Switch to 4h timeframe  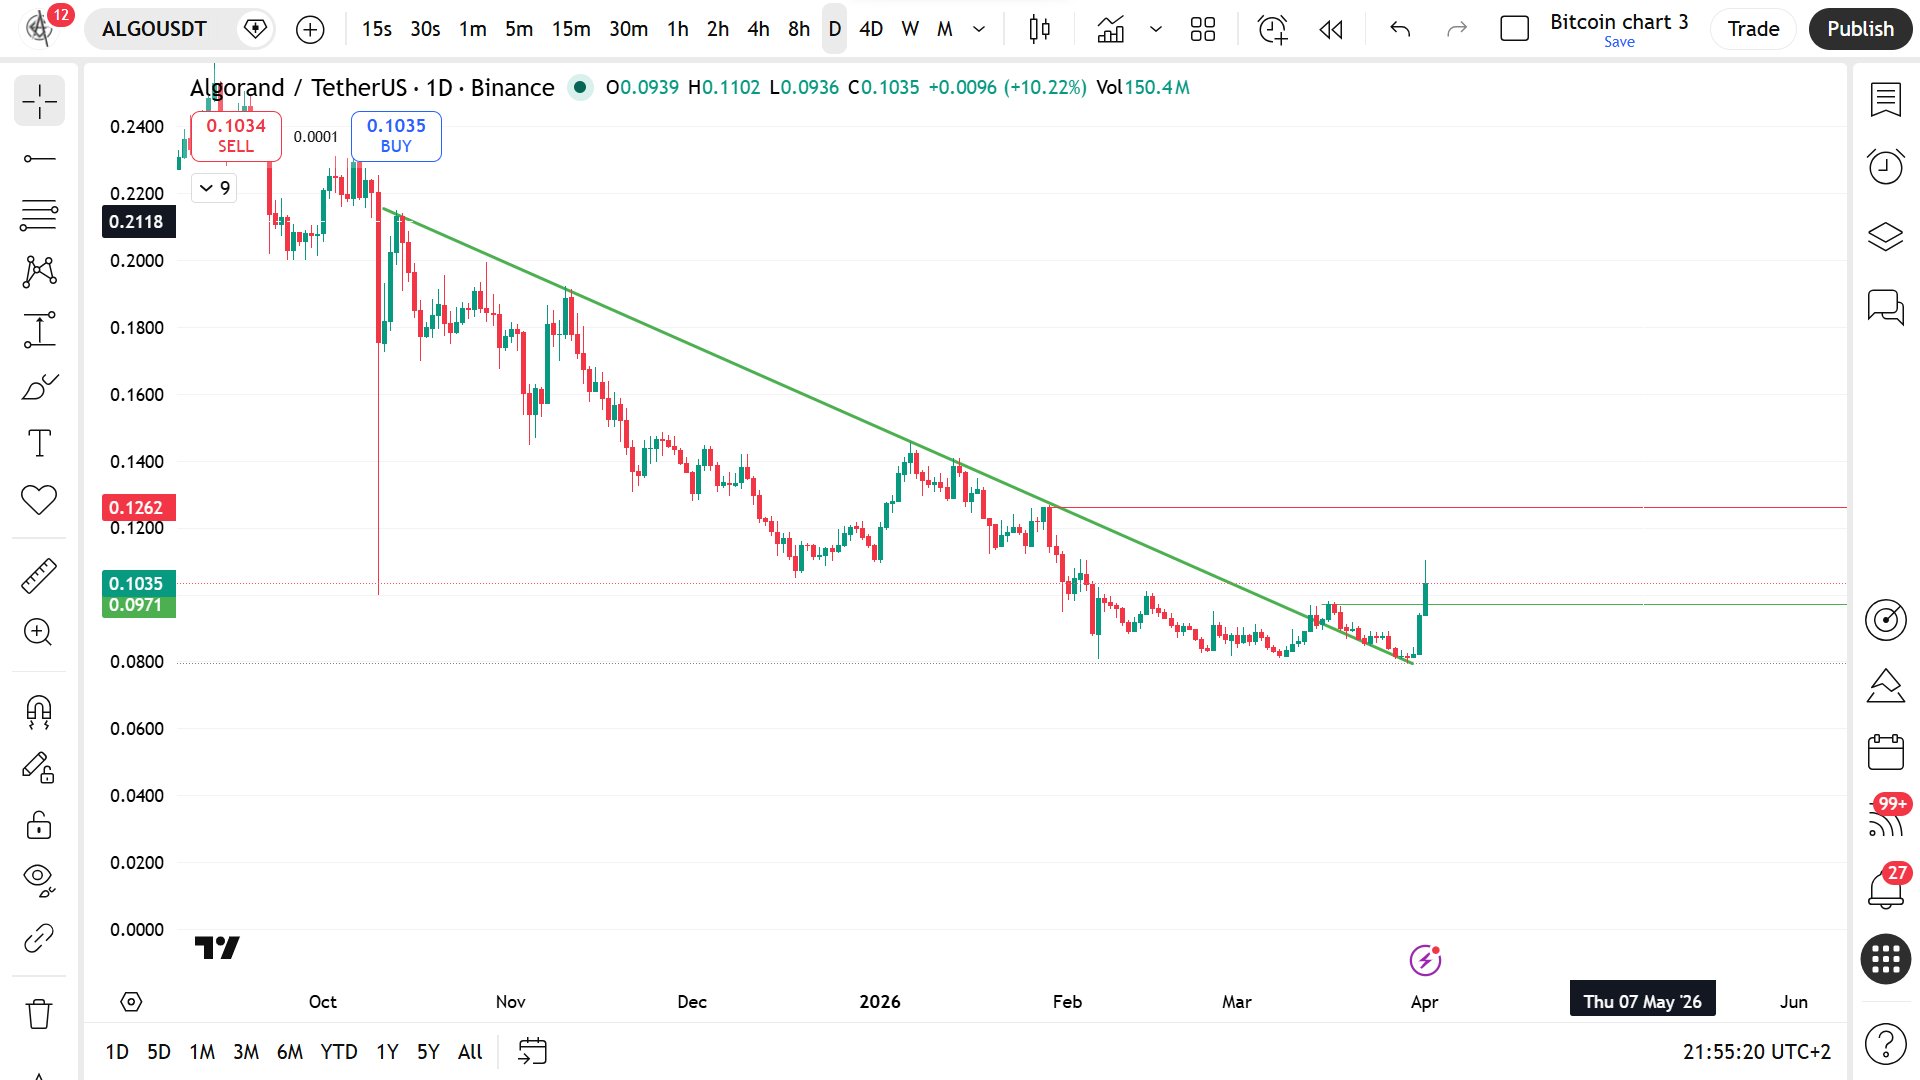tap(758, 29)
